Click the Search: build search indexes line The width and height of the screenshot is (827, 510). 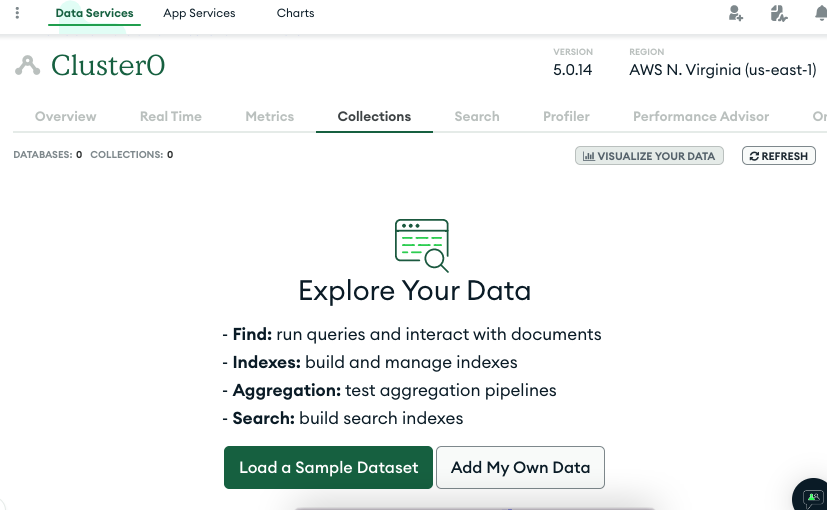343,418
